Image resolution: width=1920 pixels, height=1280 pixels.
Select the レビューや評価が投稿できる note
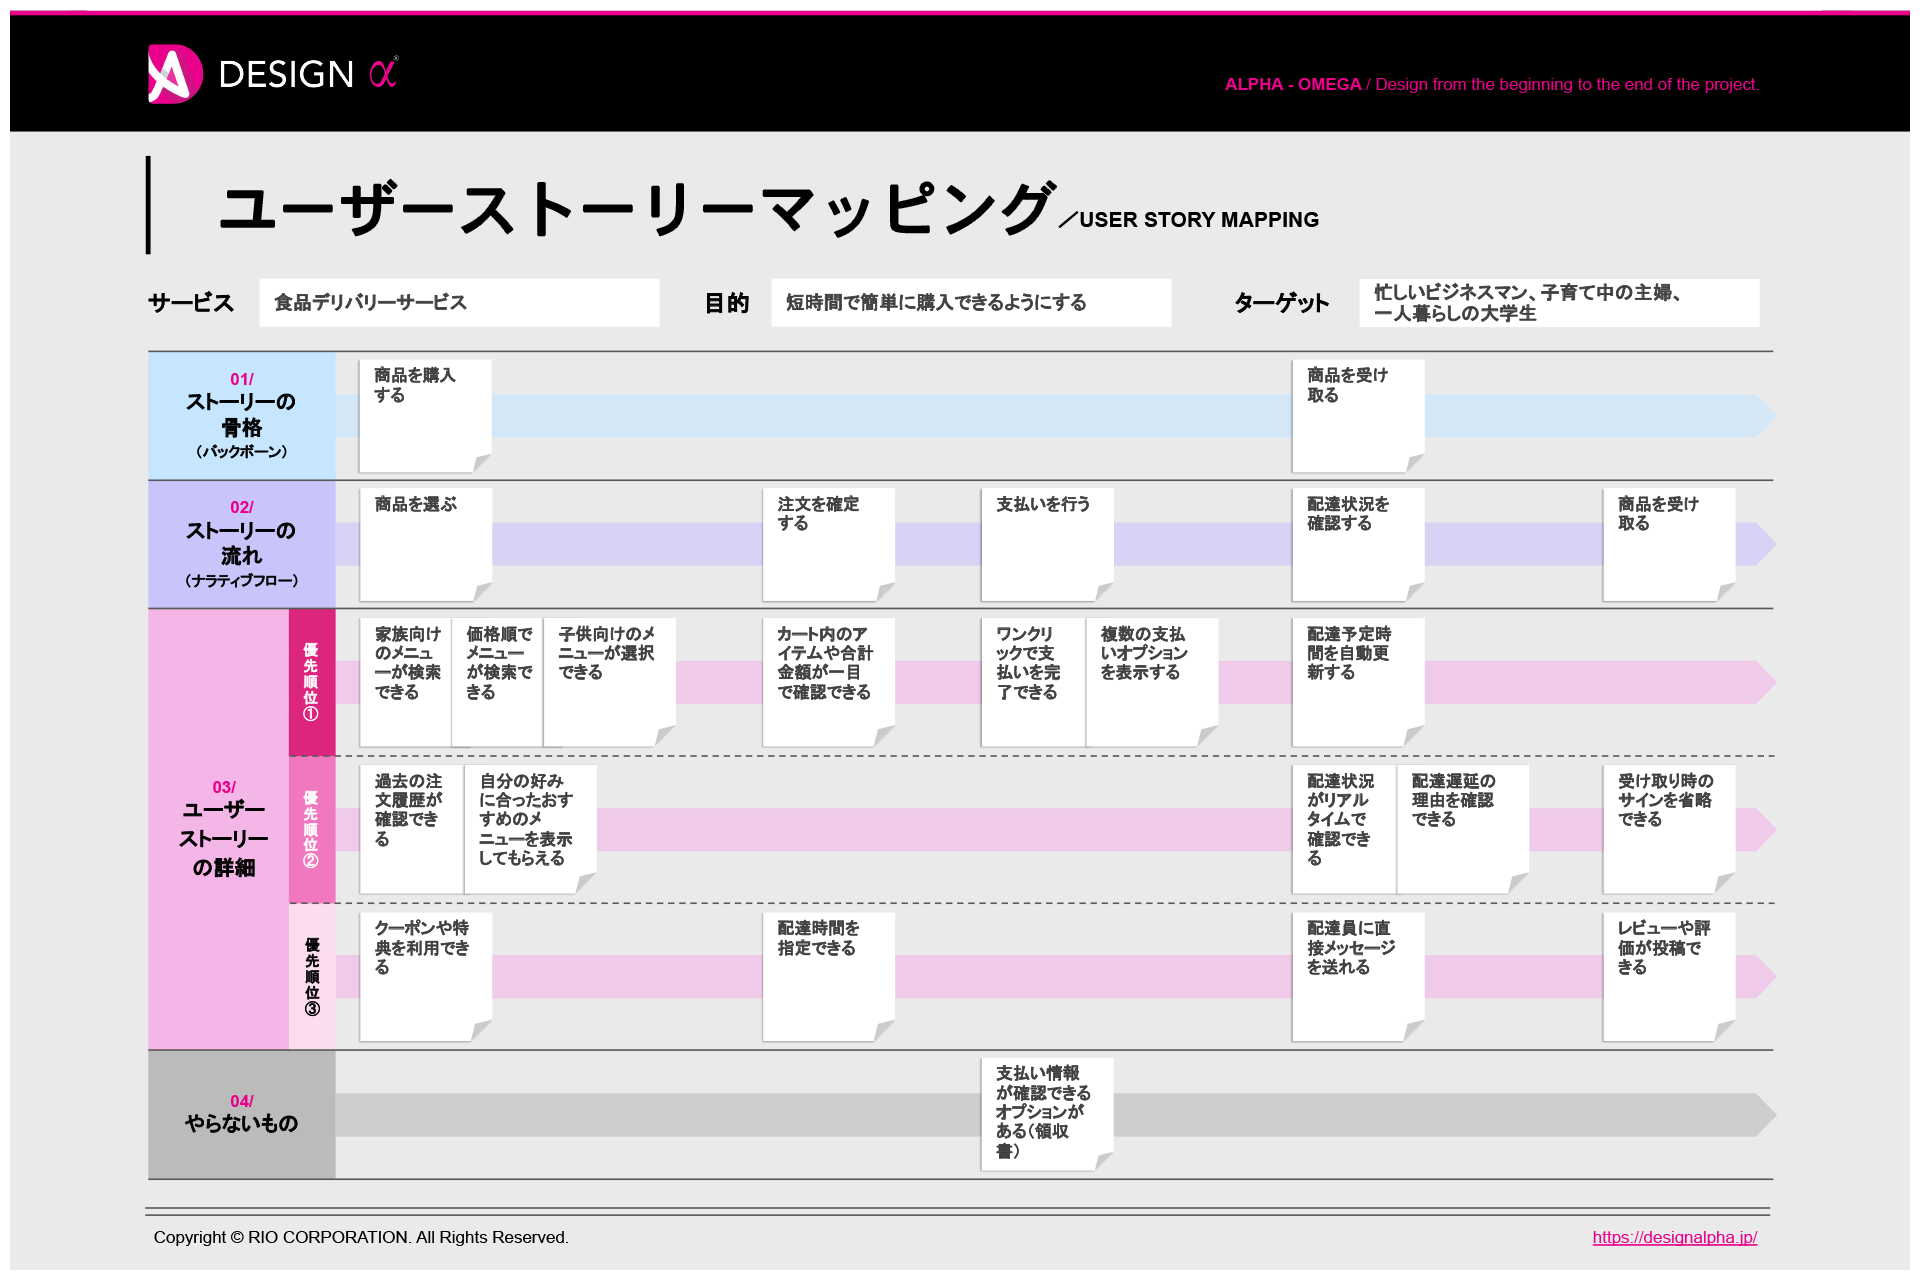(1669, 977)
